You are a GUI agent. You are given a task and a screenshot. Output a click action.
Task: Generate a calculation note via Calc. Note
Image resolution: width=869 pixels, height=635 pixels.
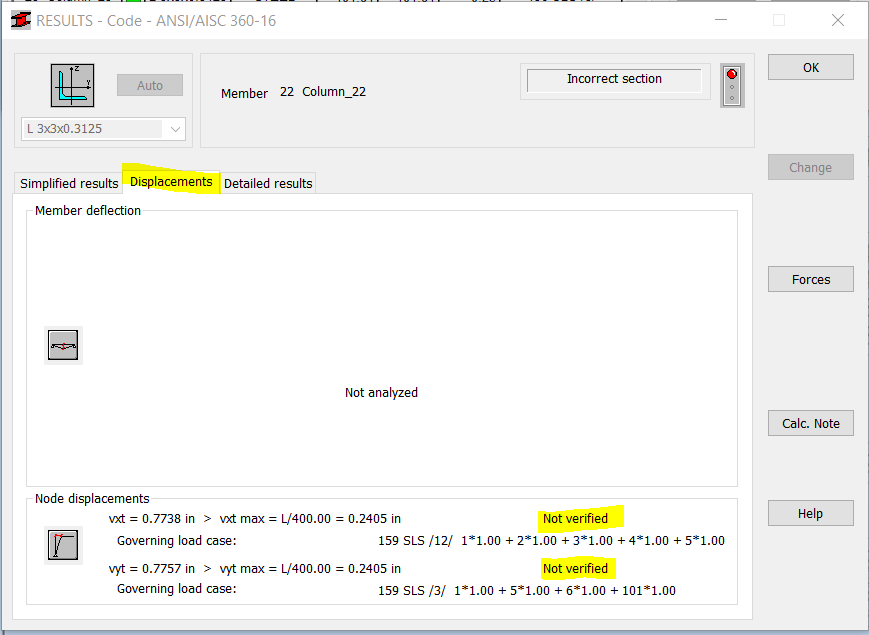(809, 422)
